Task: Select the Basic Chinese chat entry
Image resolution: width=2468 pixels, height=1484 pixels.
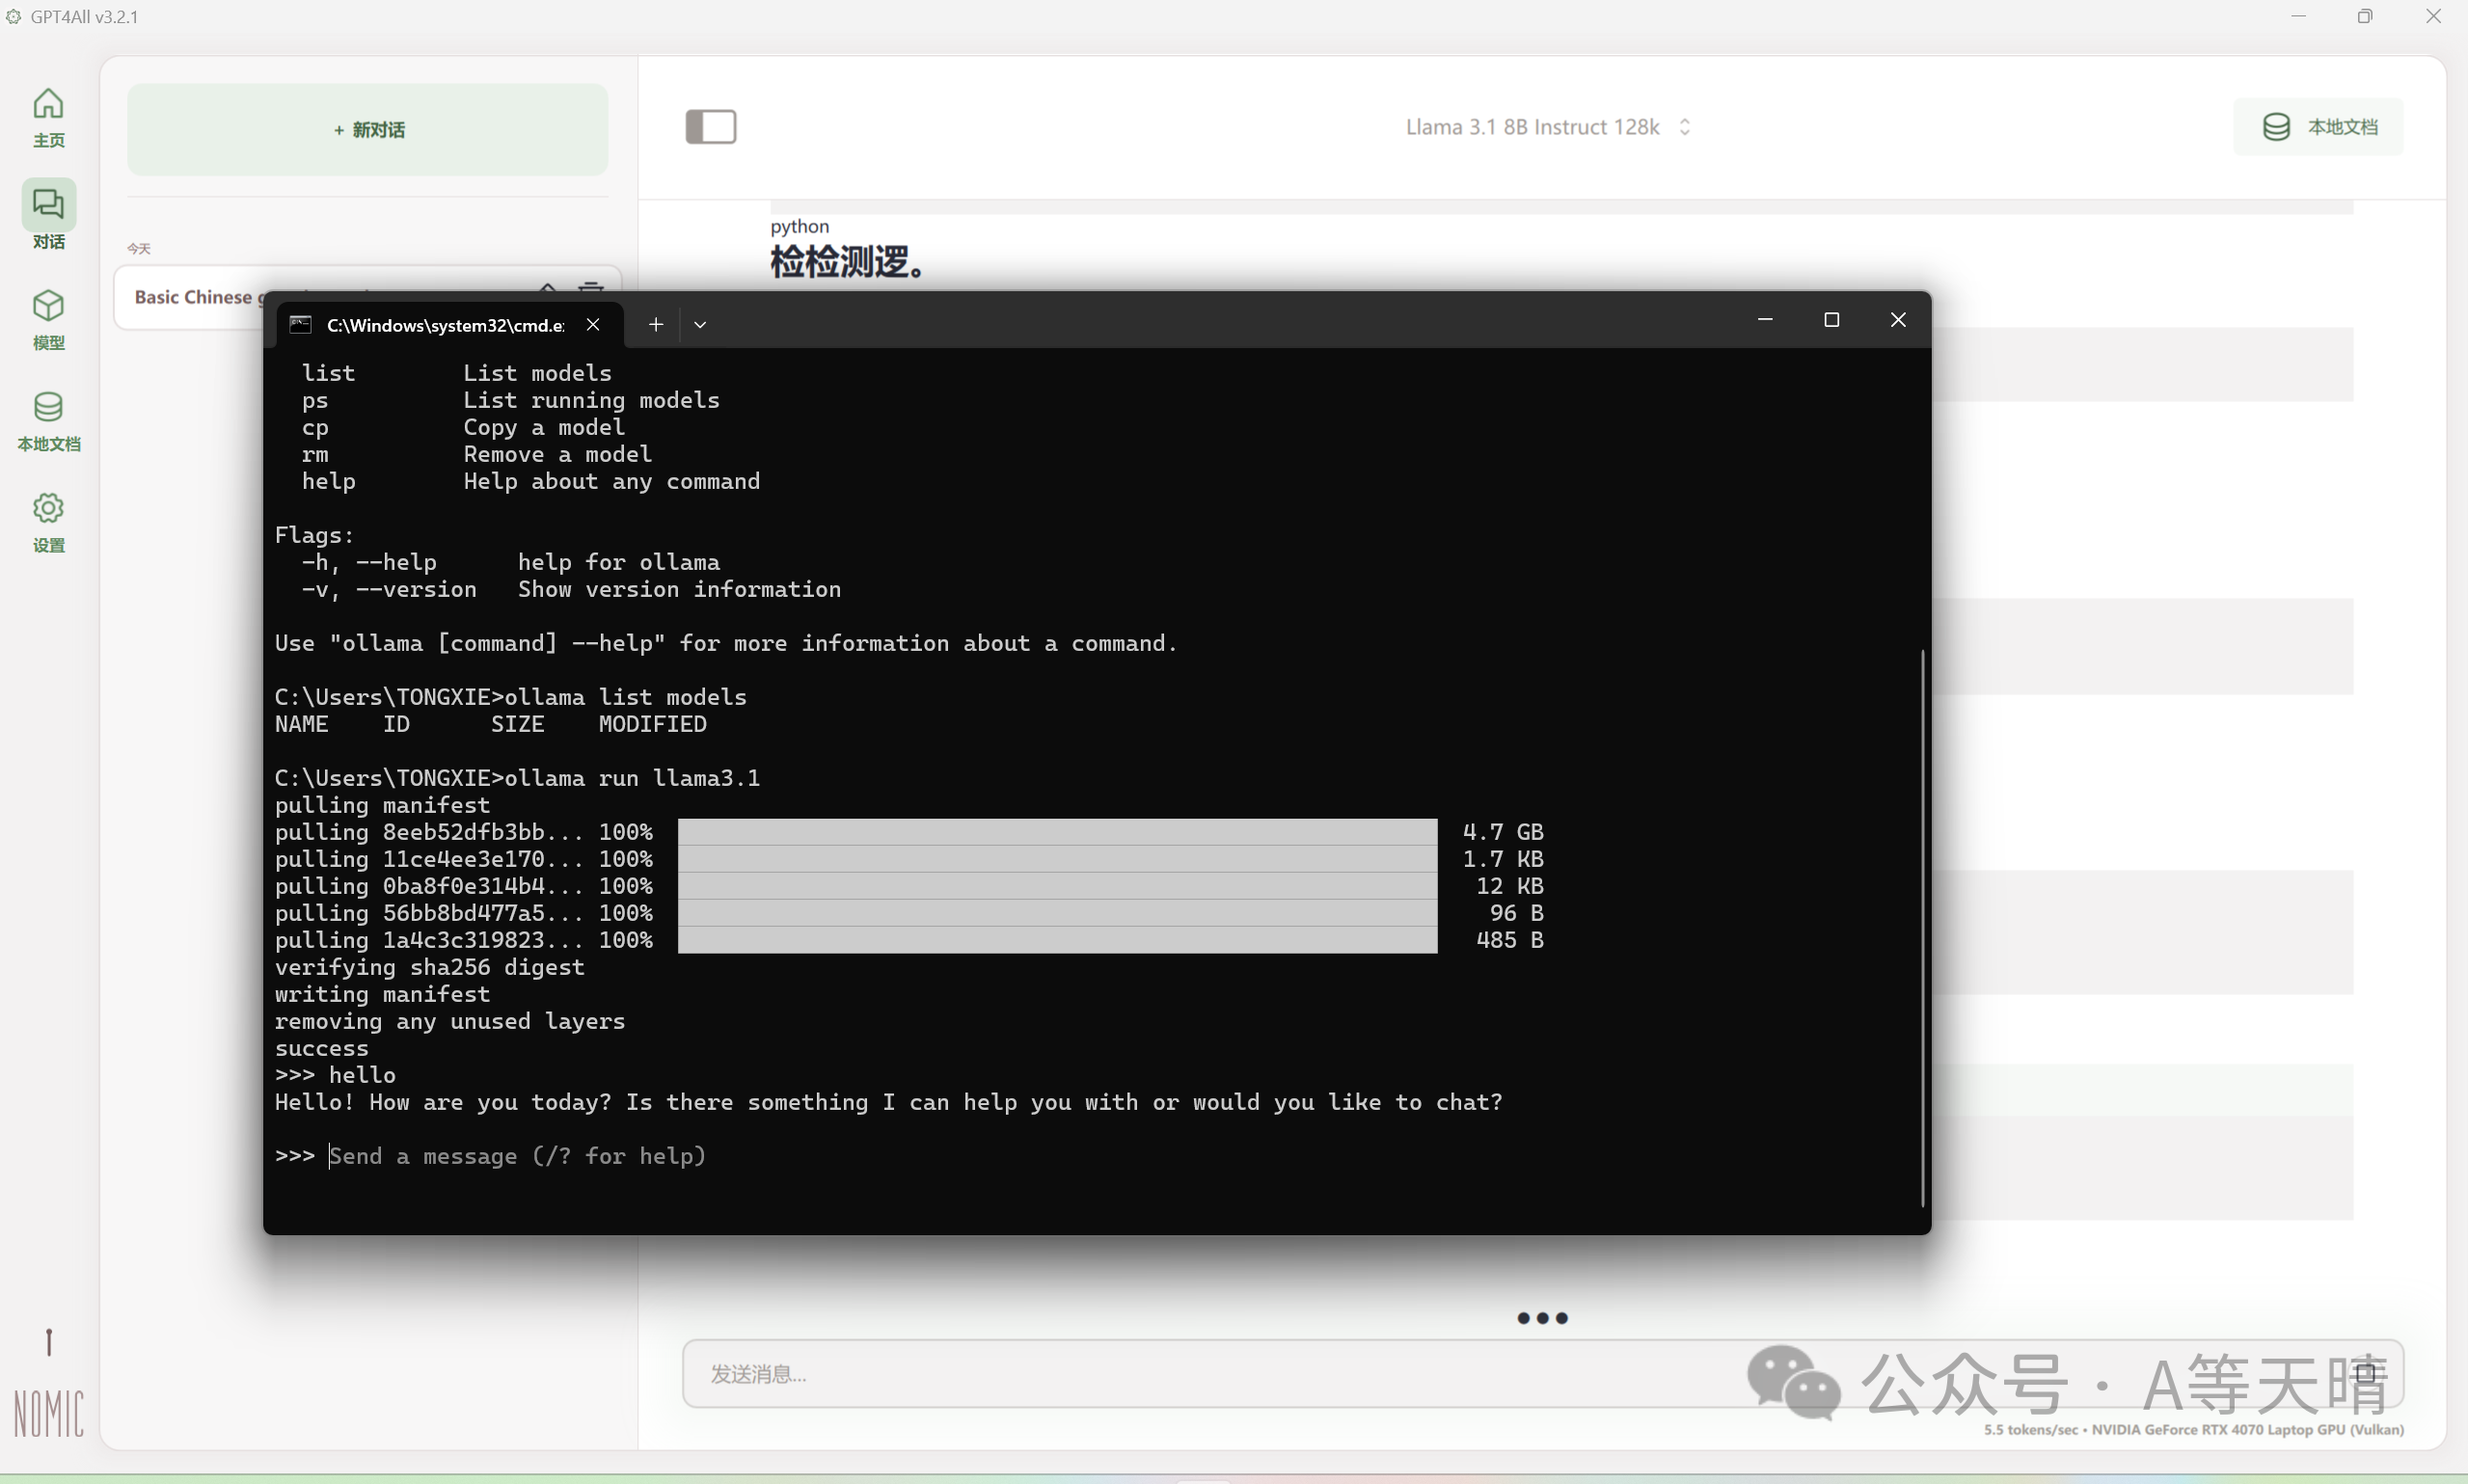Action: [193, 297]
